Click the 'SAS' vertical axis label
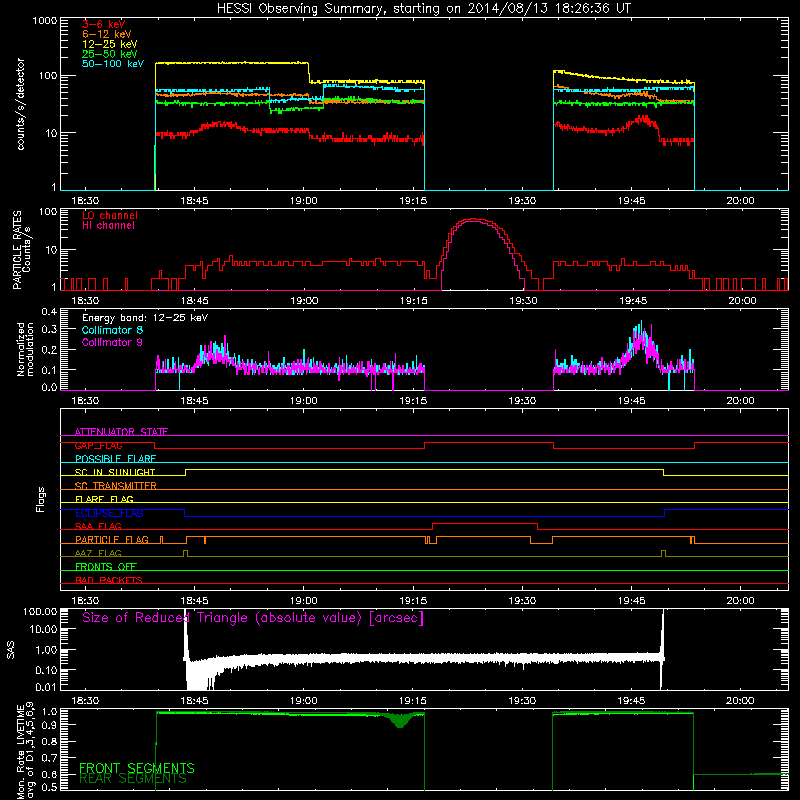Screen dimensions: 800x800 pos(11,650)
